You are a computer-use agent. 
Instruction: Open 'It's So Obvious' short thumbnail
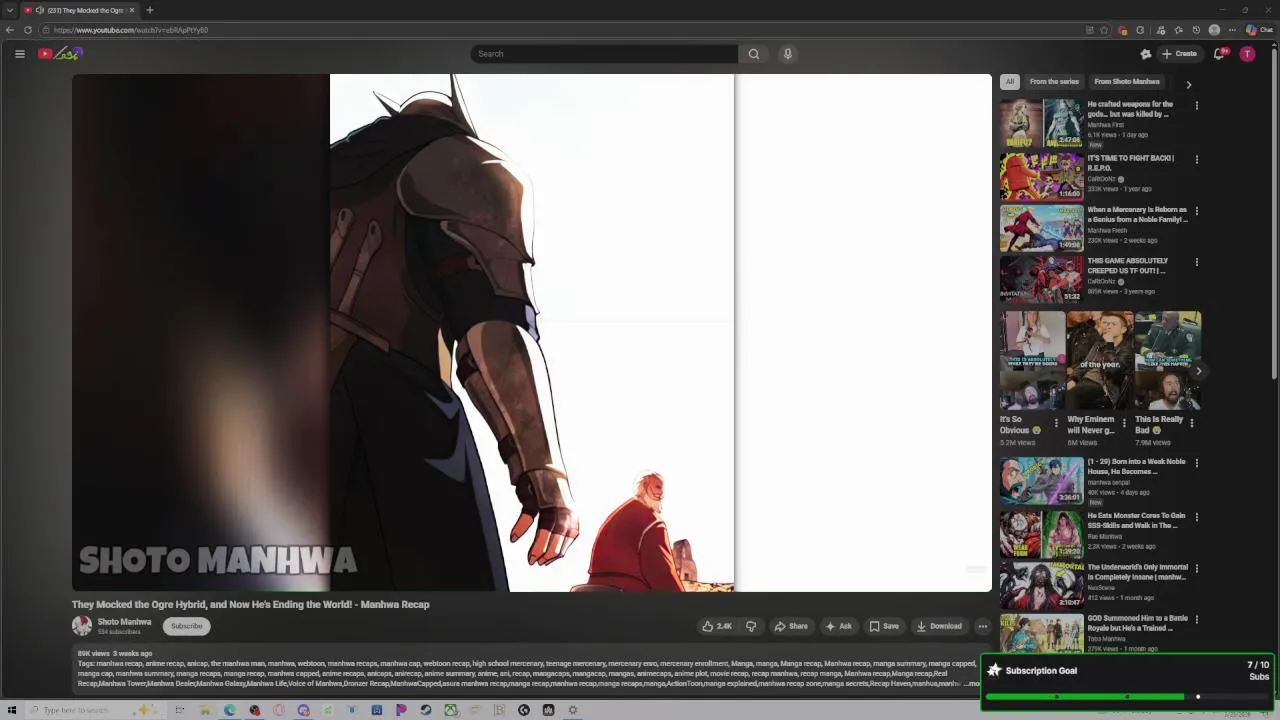point(1032,360)
